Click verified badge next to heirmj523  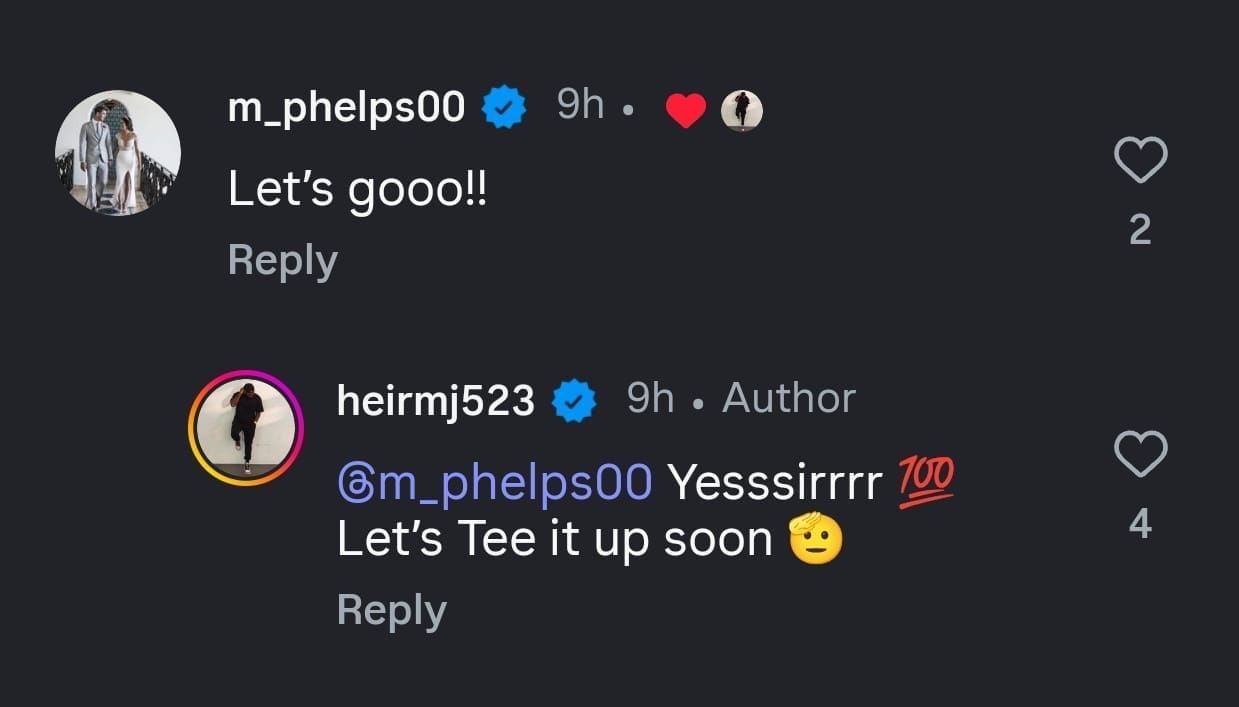575,402
